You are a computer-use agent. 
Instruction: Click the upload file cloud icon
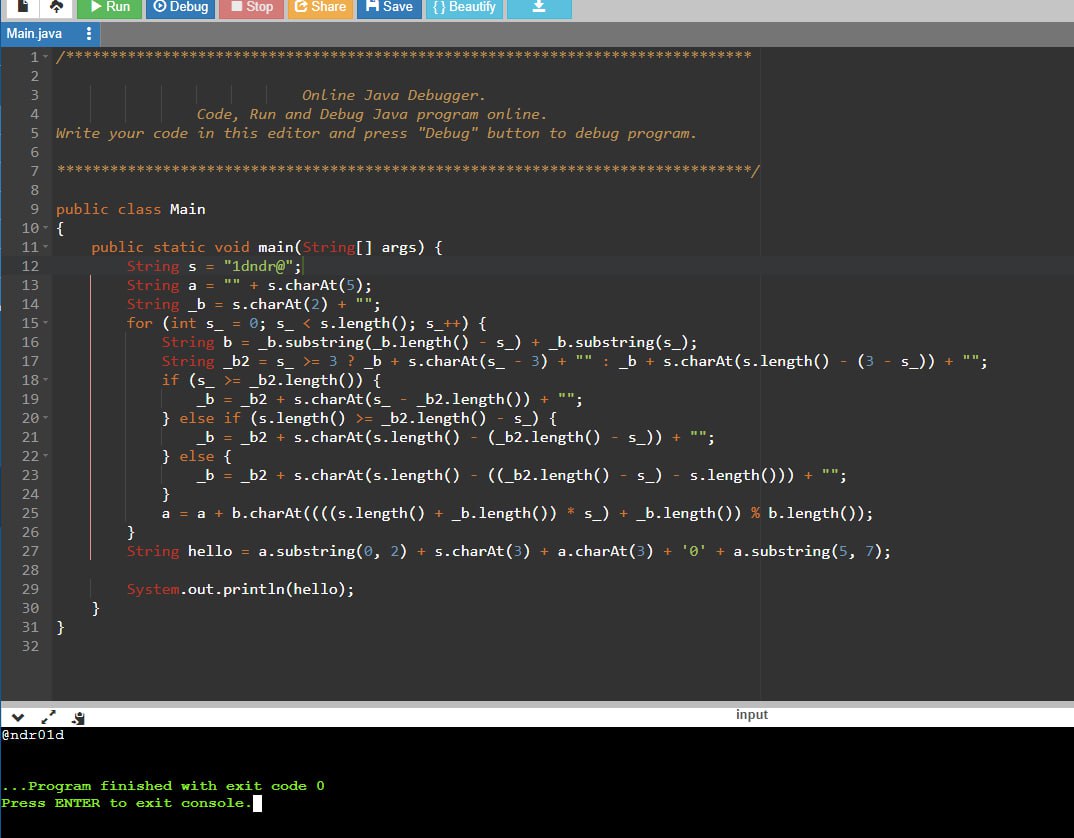pos(56,7)
